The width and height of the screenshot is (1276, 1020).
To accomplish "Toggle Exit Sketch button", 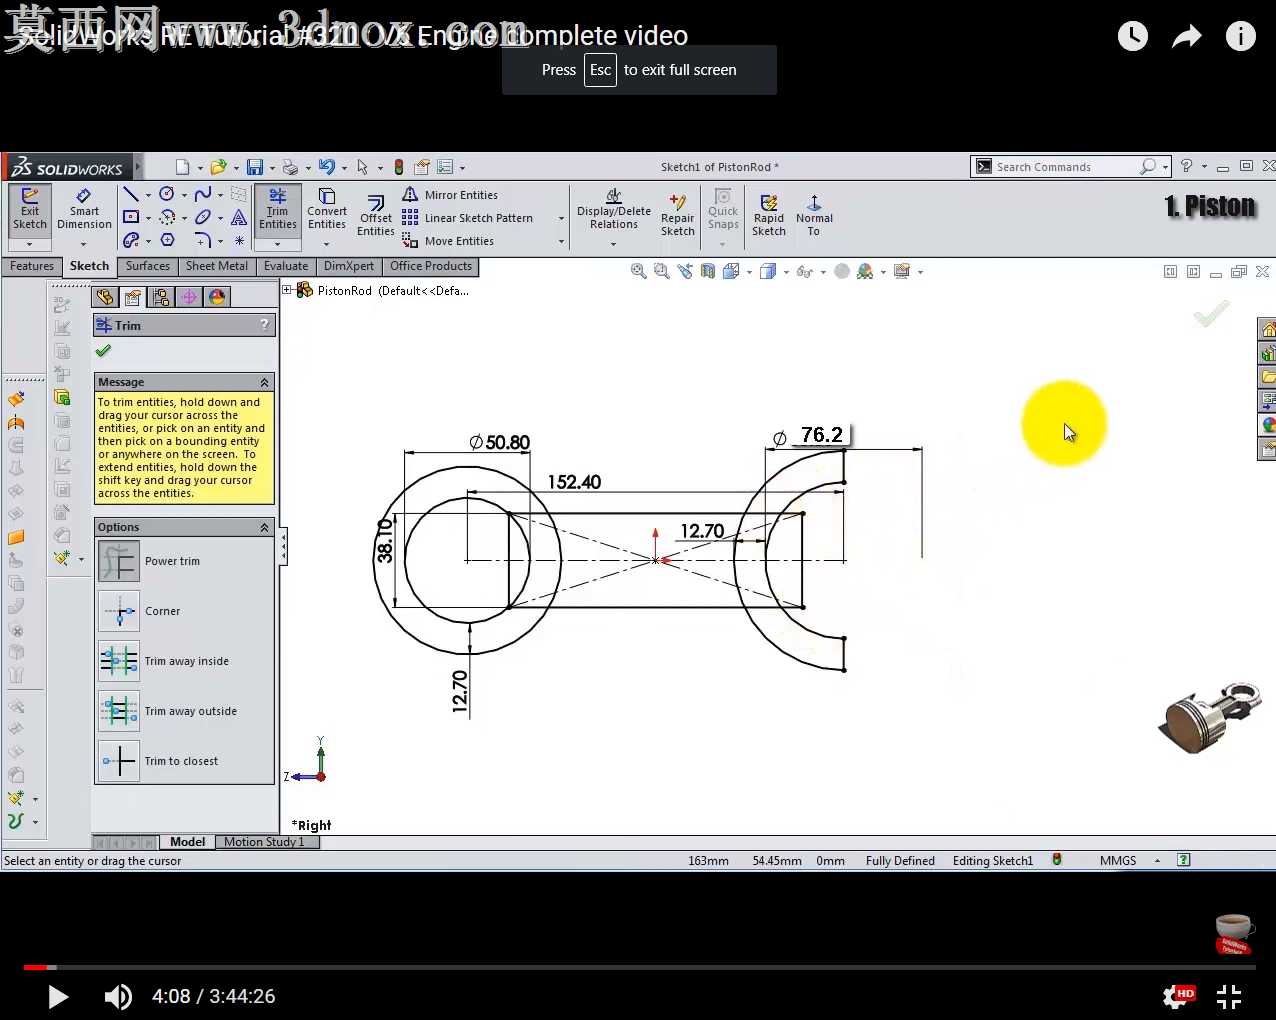I will pyautogui.click(x=30, y=210).
